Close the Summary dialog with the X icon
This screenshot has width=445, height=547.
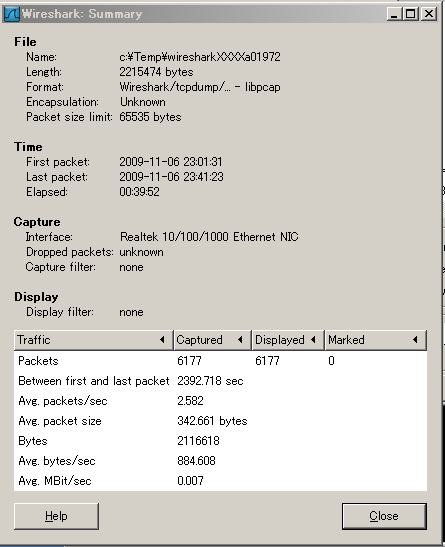428,14
